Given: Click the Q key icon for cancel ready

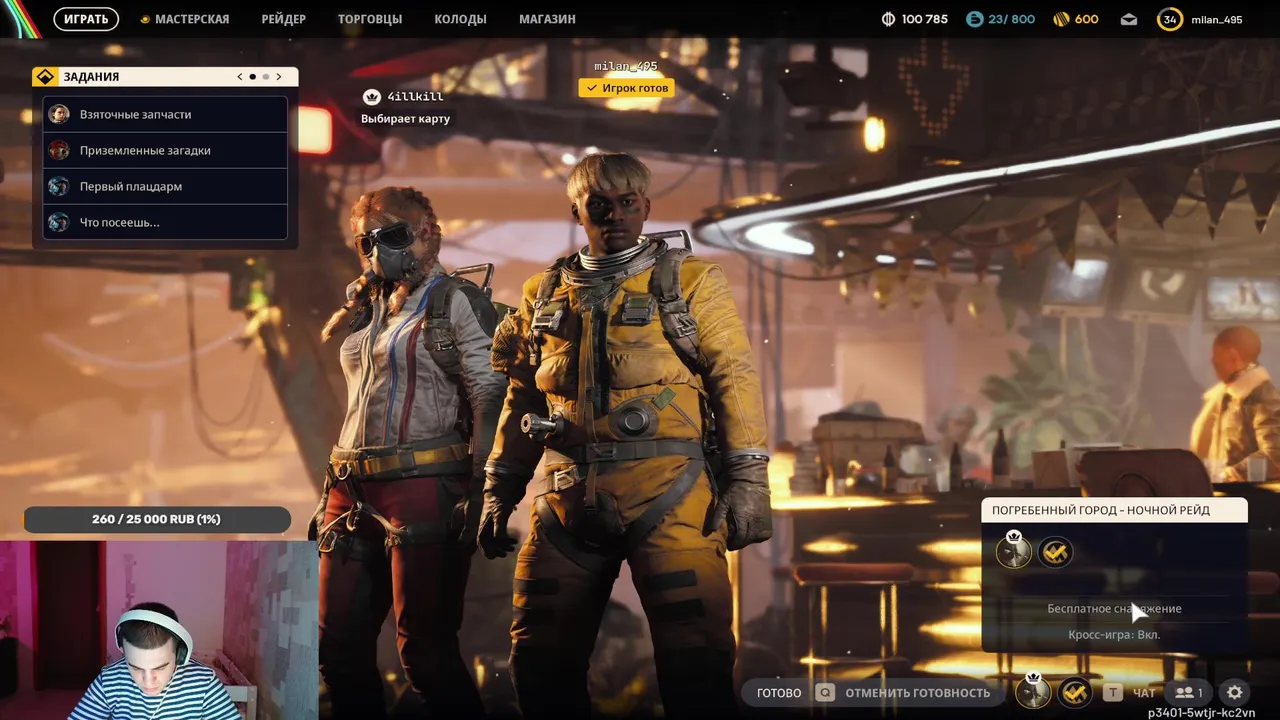Looking at the screenshot, I should pyautogui.click(x=824, y=692).
